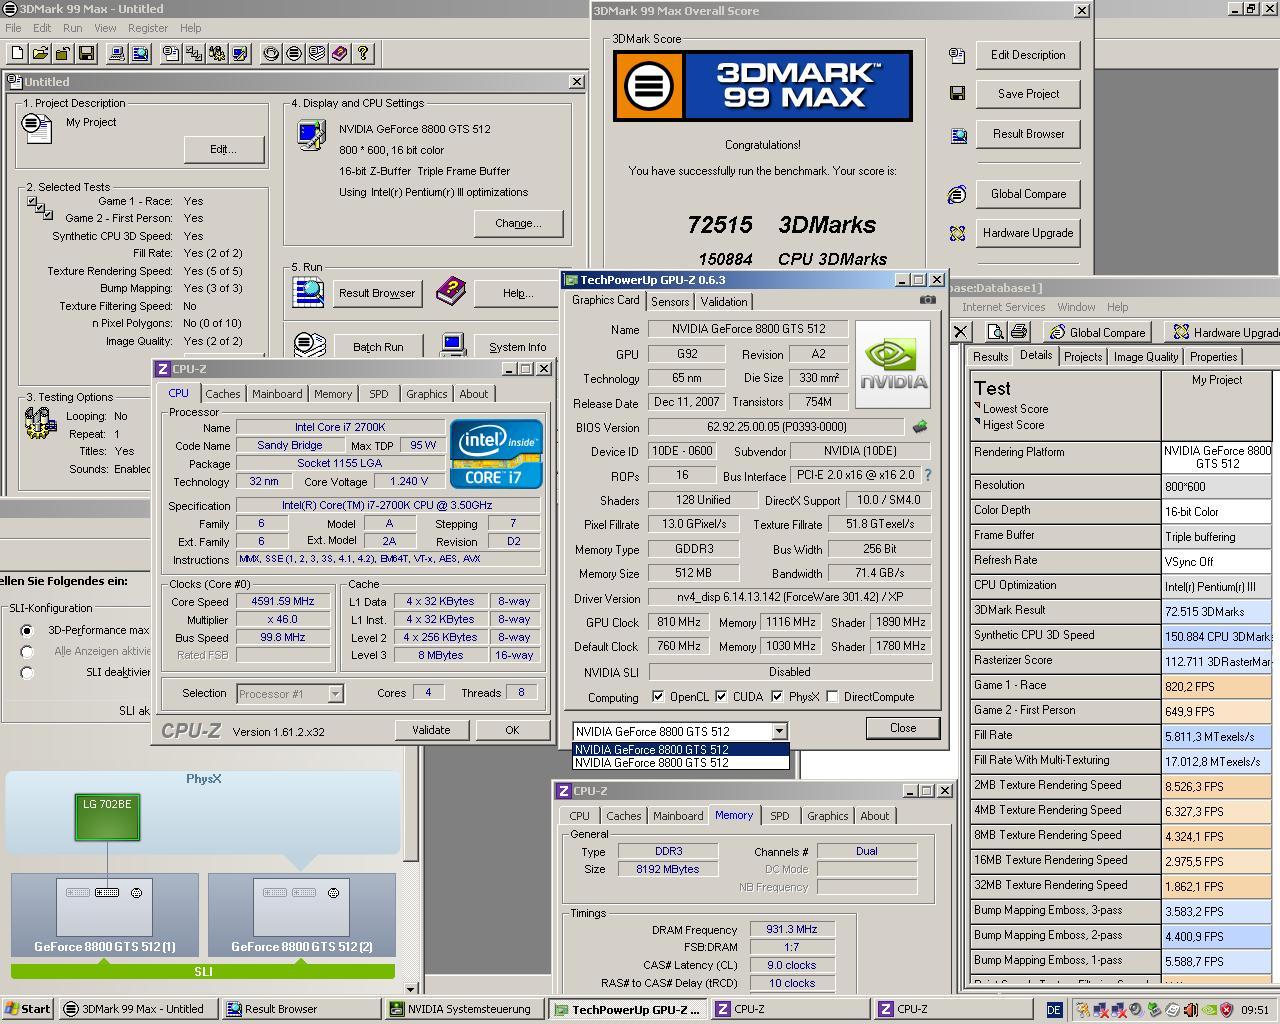Choose the highlighted GeForce 8800 GTS 512 list entry
The width and height of the screenshot is (1280, 1024).
point(680,749)
